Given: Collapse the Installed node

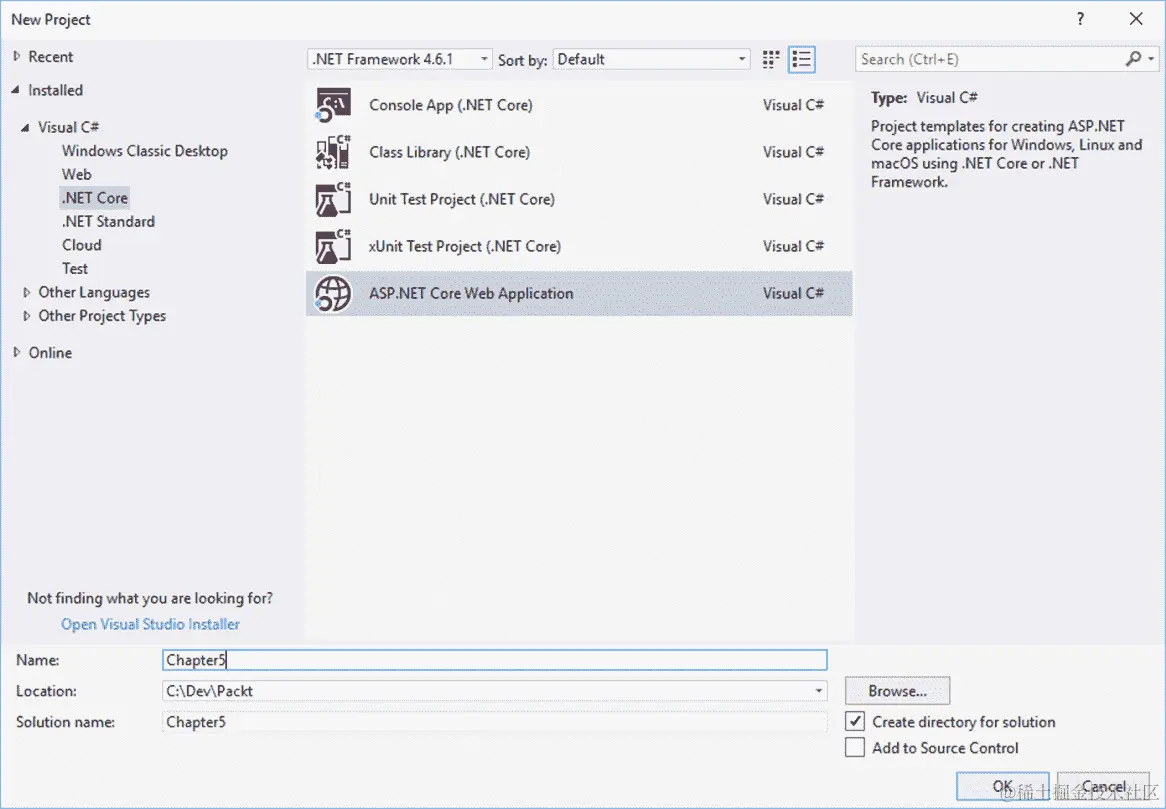Looking at the screenshot, I should click(x=16, y=90).
